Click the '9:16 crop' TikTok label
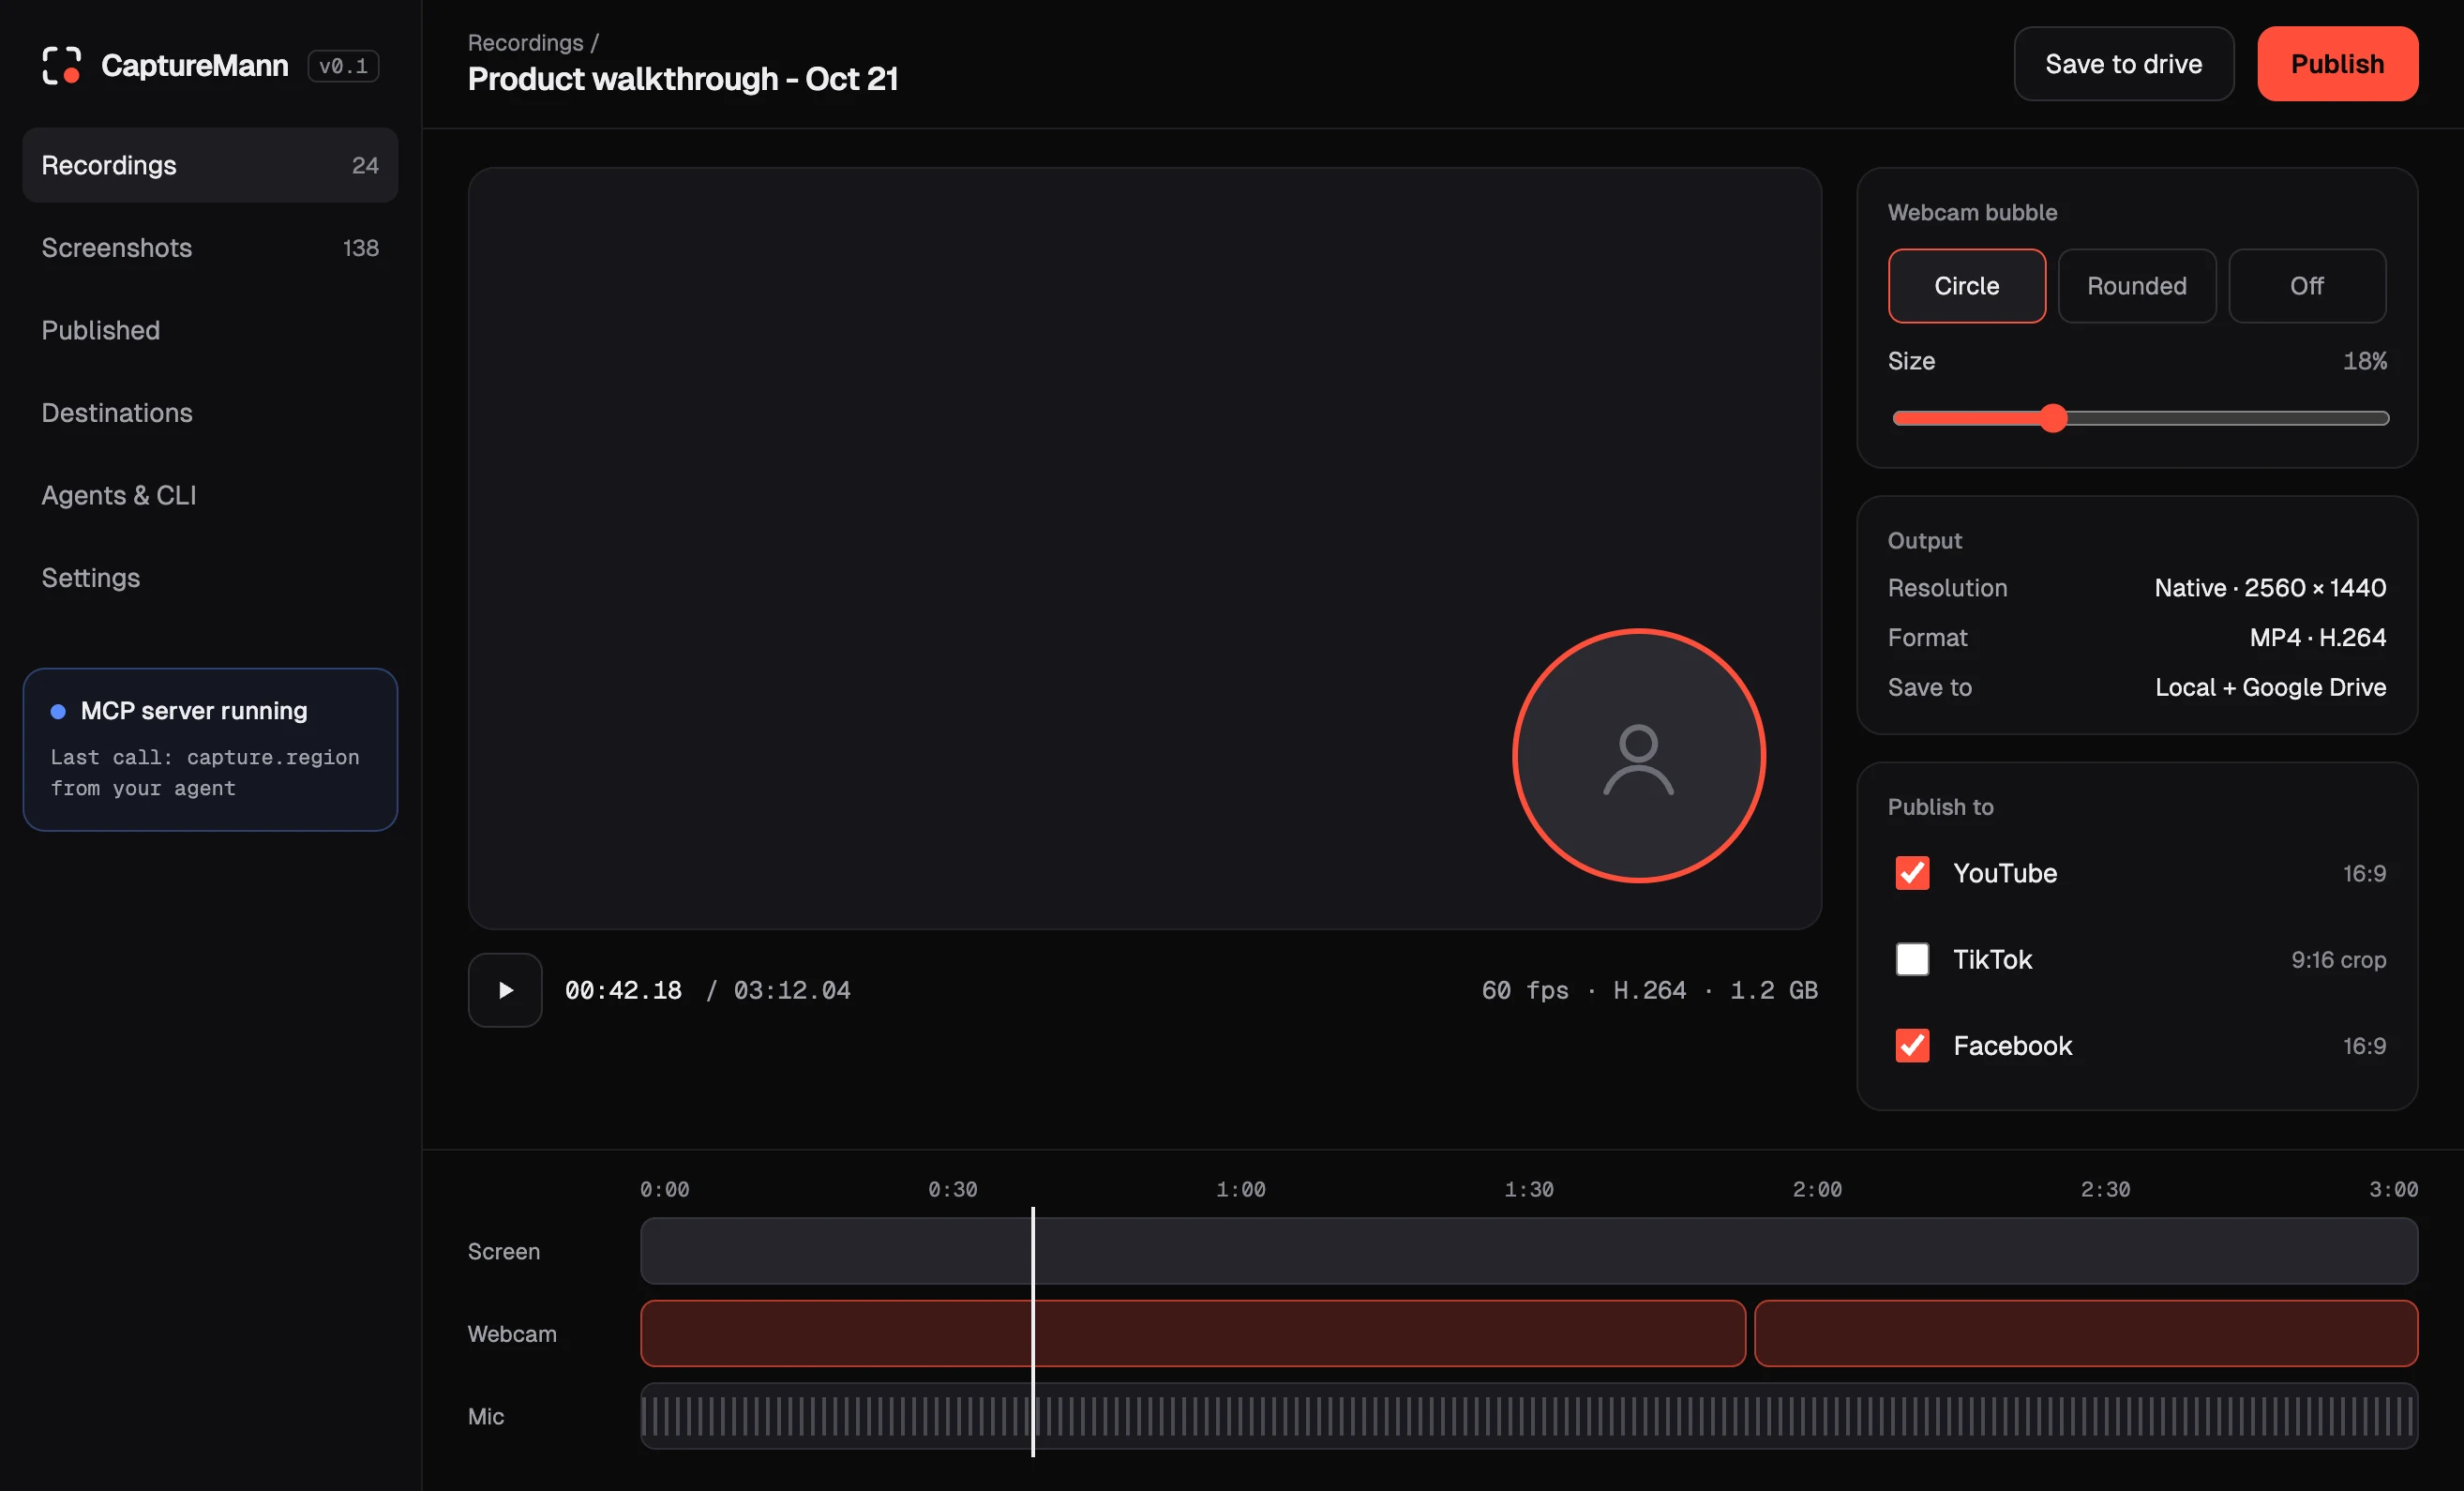Image resolution: width=2464 pixels, height=1491 pixels. coord(2338,960)
